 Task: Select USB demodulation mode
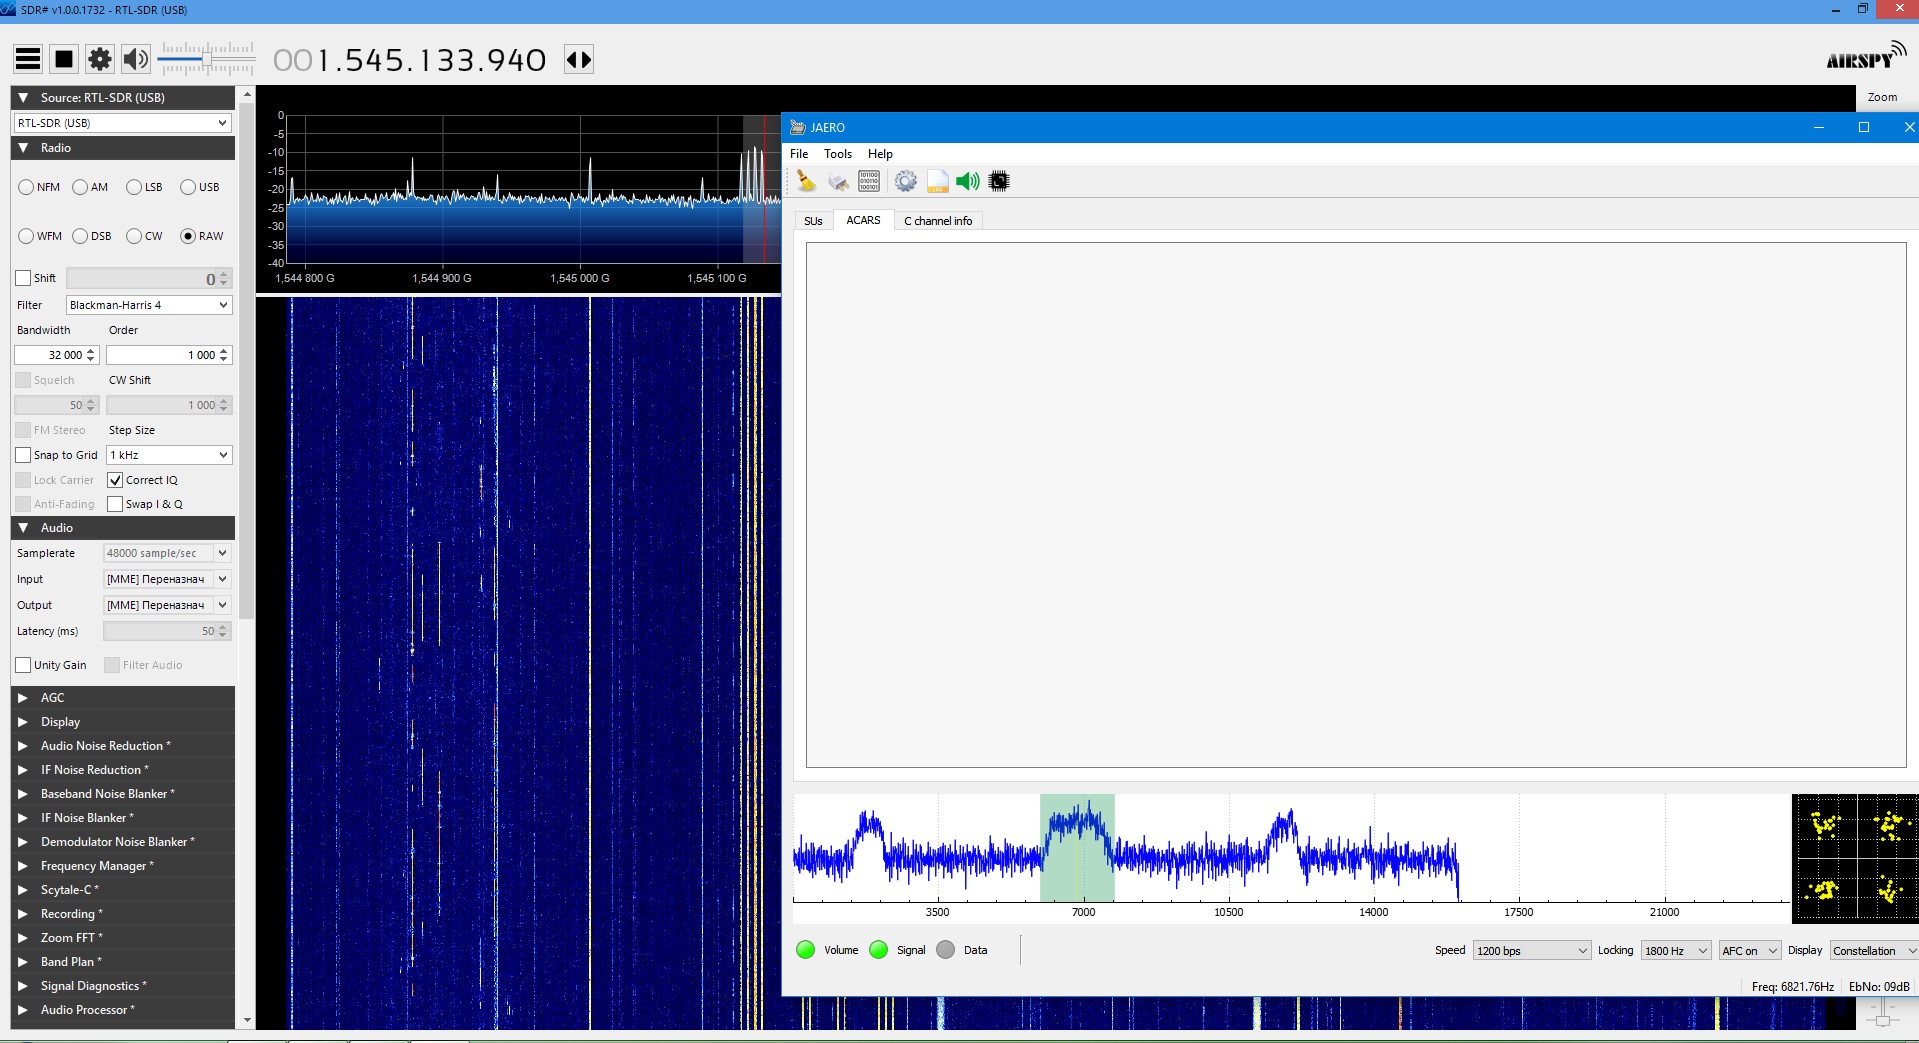tap(188, 187)
